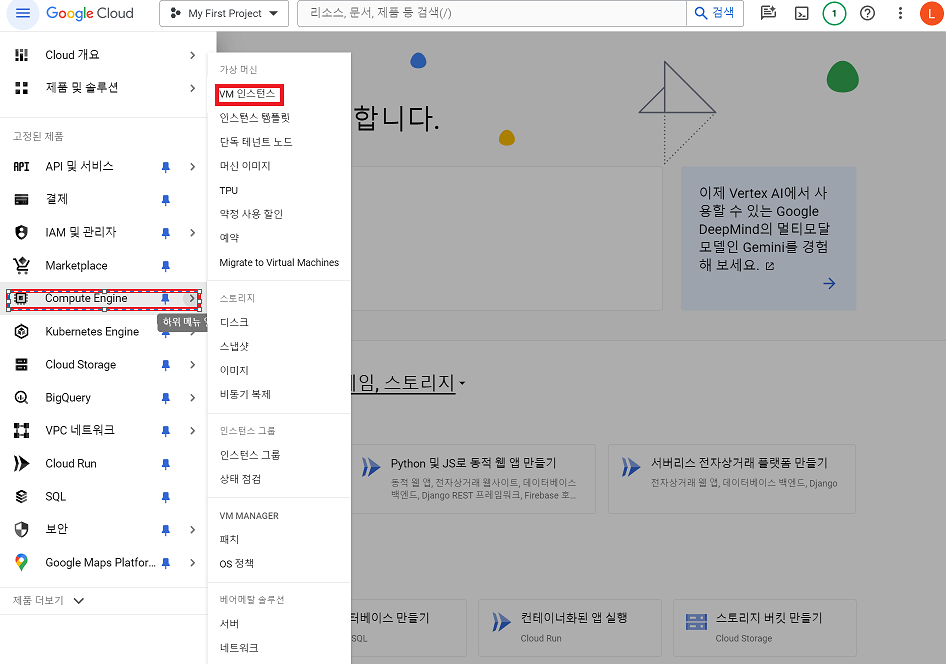Open 서버리스 전자상거래 플랫폼 만들기 card
This screenshot has height=664, width=946.
click(732, 479)
